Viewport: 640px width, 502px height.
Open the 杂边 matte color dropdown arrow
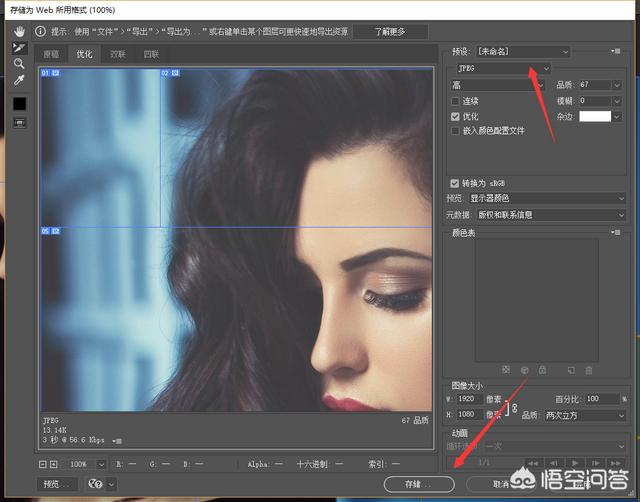click(x=617, y=117)
